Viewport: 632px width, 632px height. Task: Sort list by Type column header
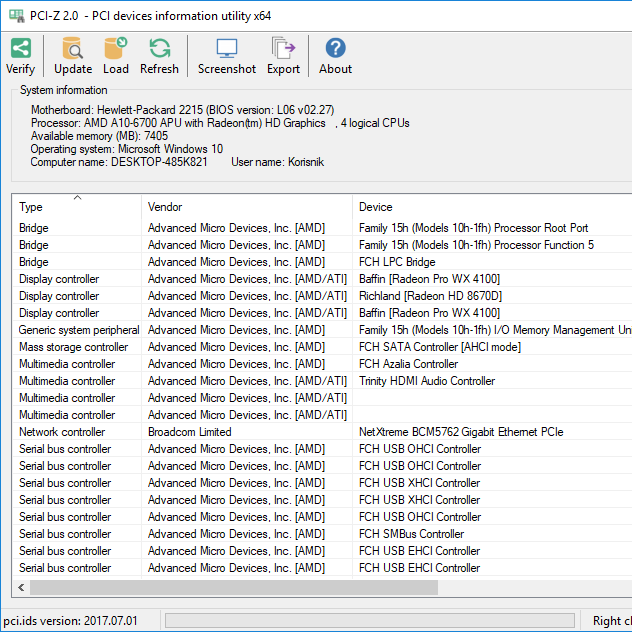pyautogui.click(x=76, y=207)
